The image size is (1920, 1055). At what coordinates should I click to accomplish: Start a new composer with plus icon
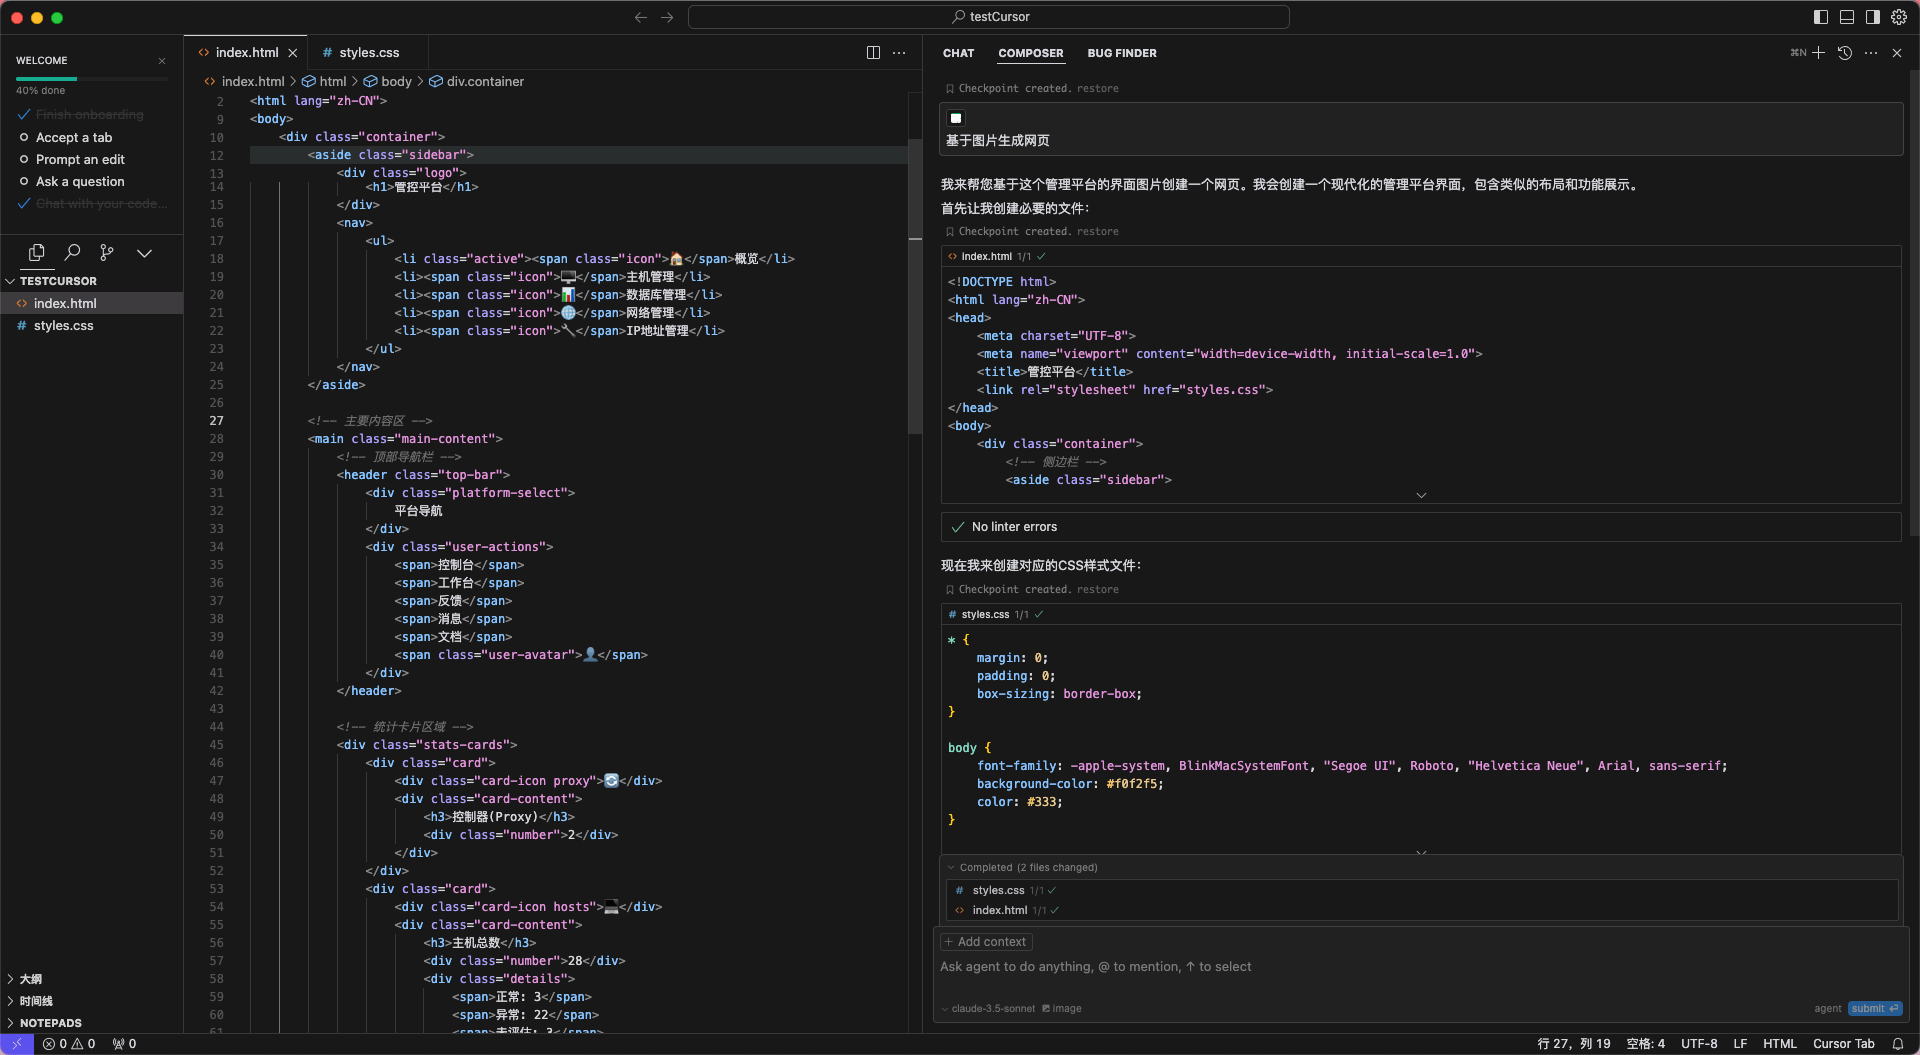pyautogui.click(x=1818, y=53)
